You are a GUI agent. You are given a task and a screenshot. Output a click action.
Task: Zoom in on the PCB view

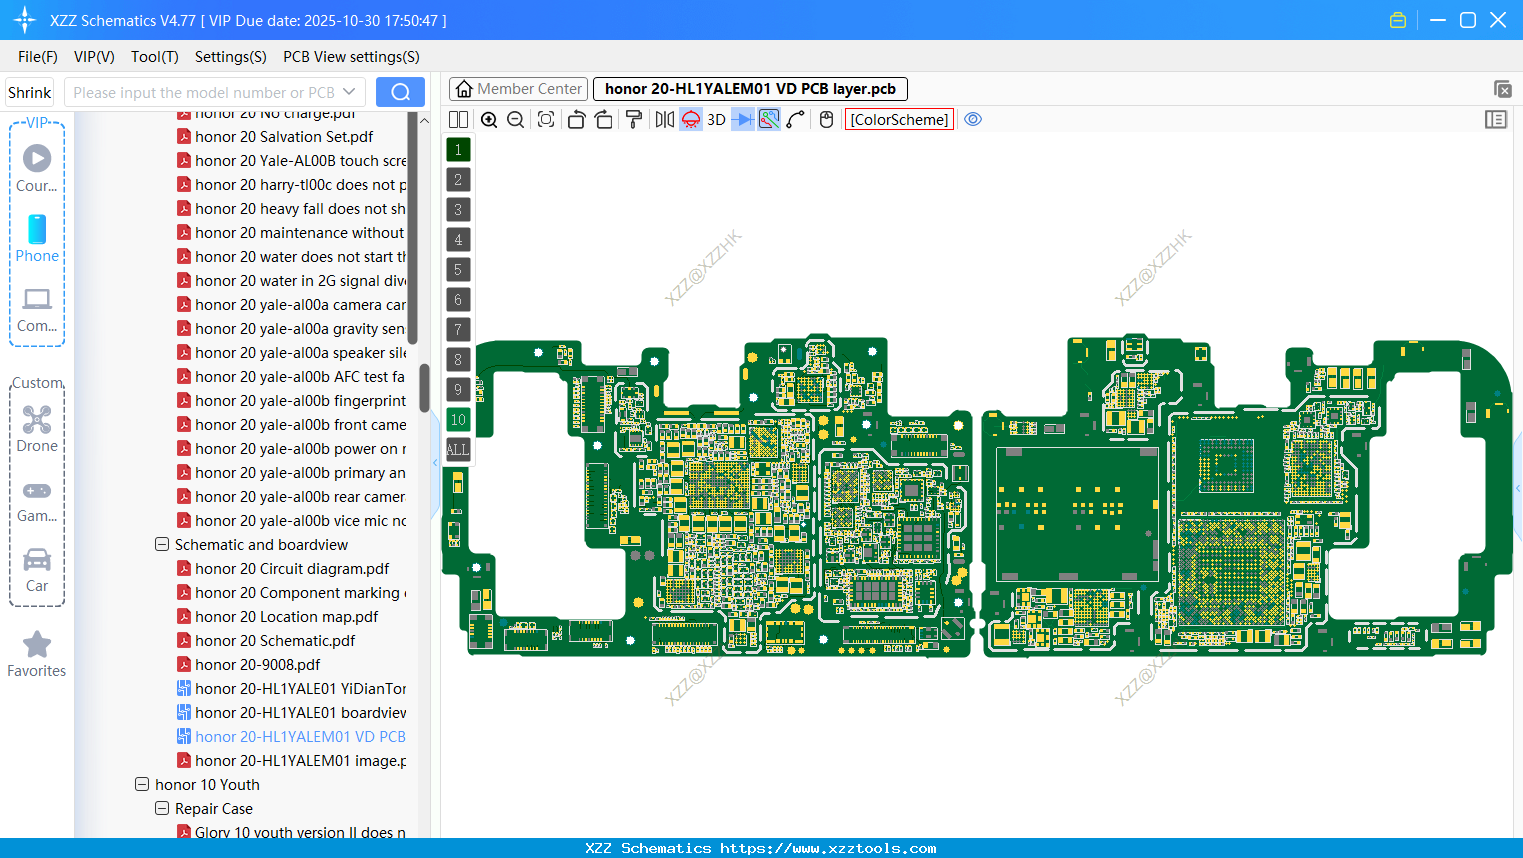click(x=489, y=120)
